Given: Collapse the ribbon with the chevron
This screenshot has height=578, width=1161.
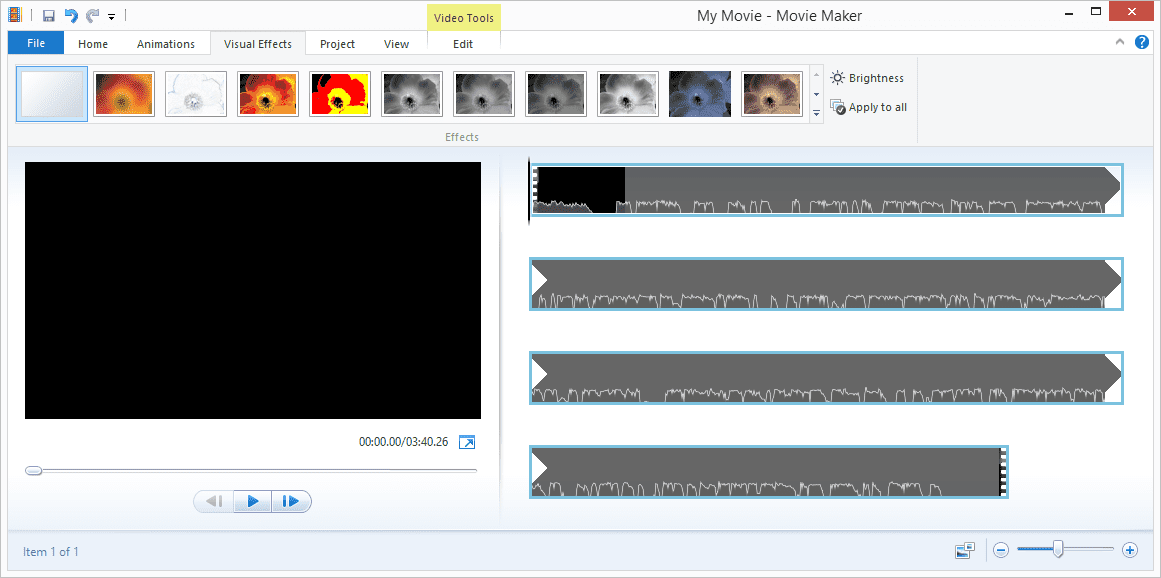Looking at the screenshot, I should (1120, 42).
